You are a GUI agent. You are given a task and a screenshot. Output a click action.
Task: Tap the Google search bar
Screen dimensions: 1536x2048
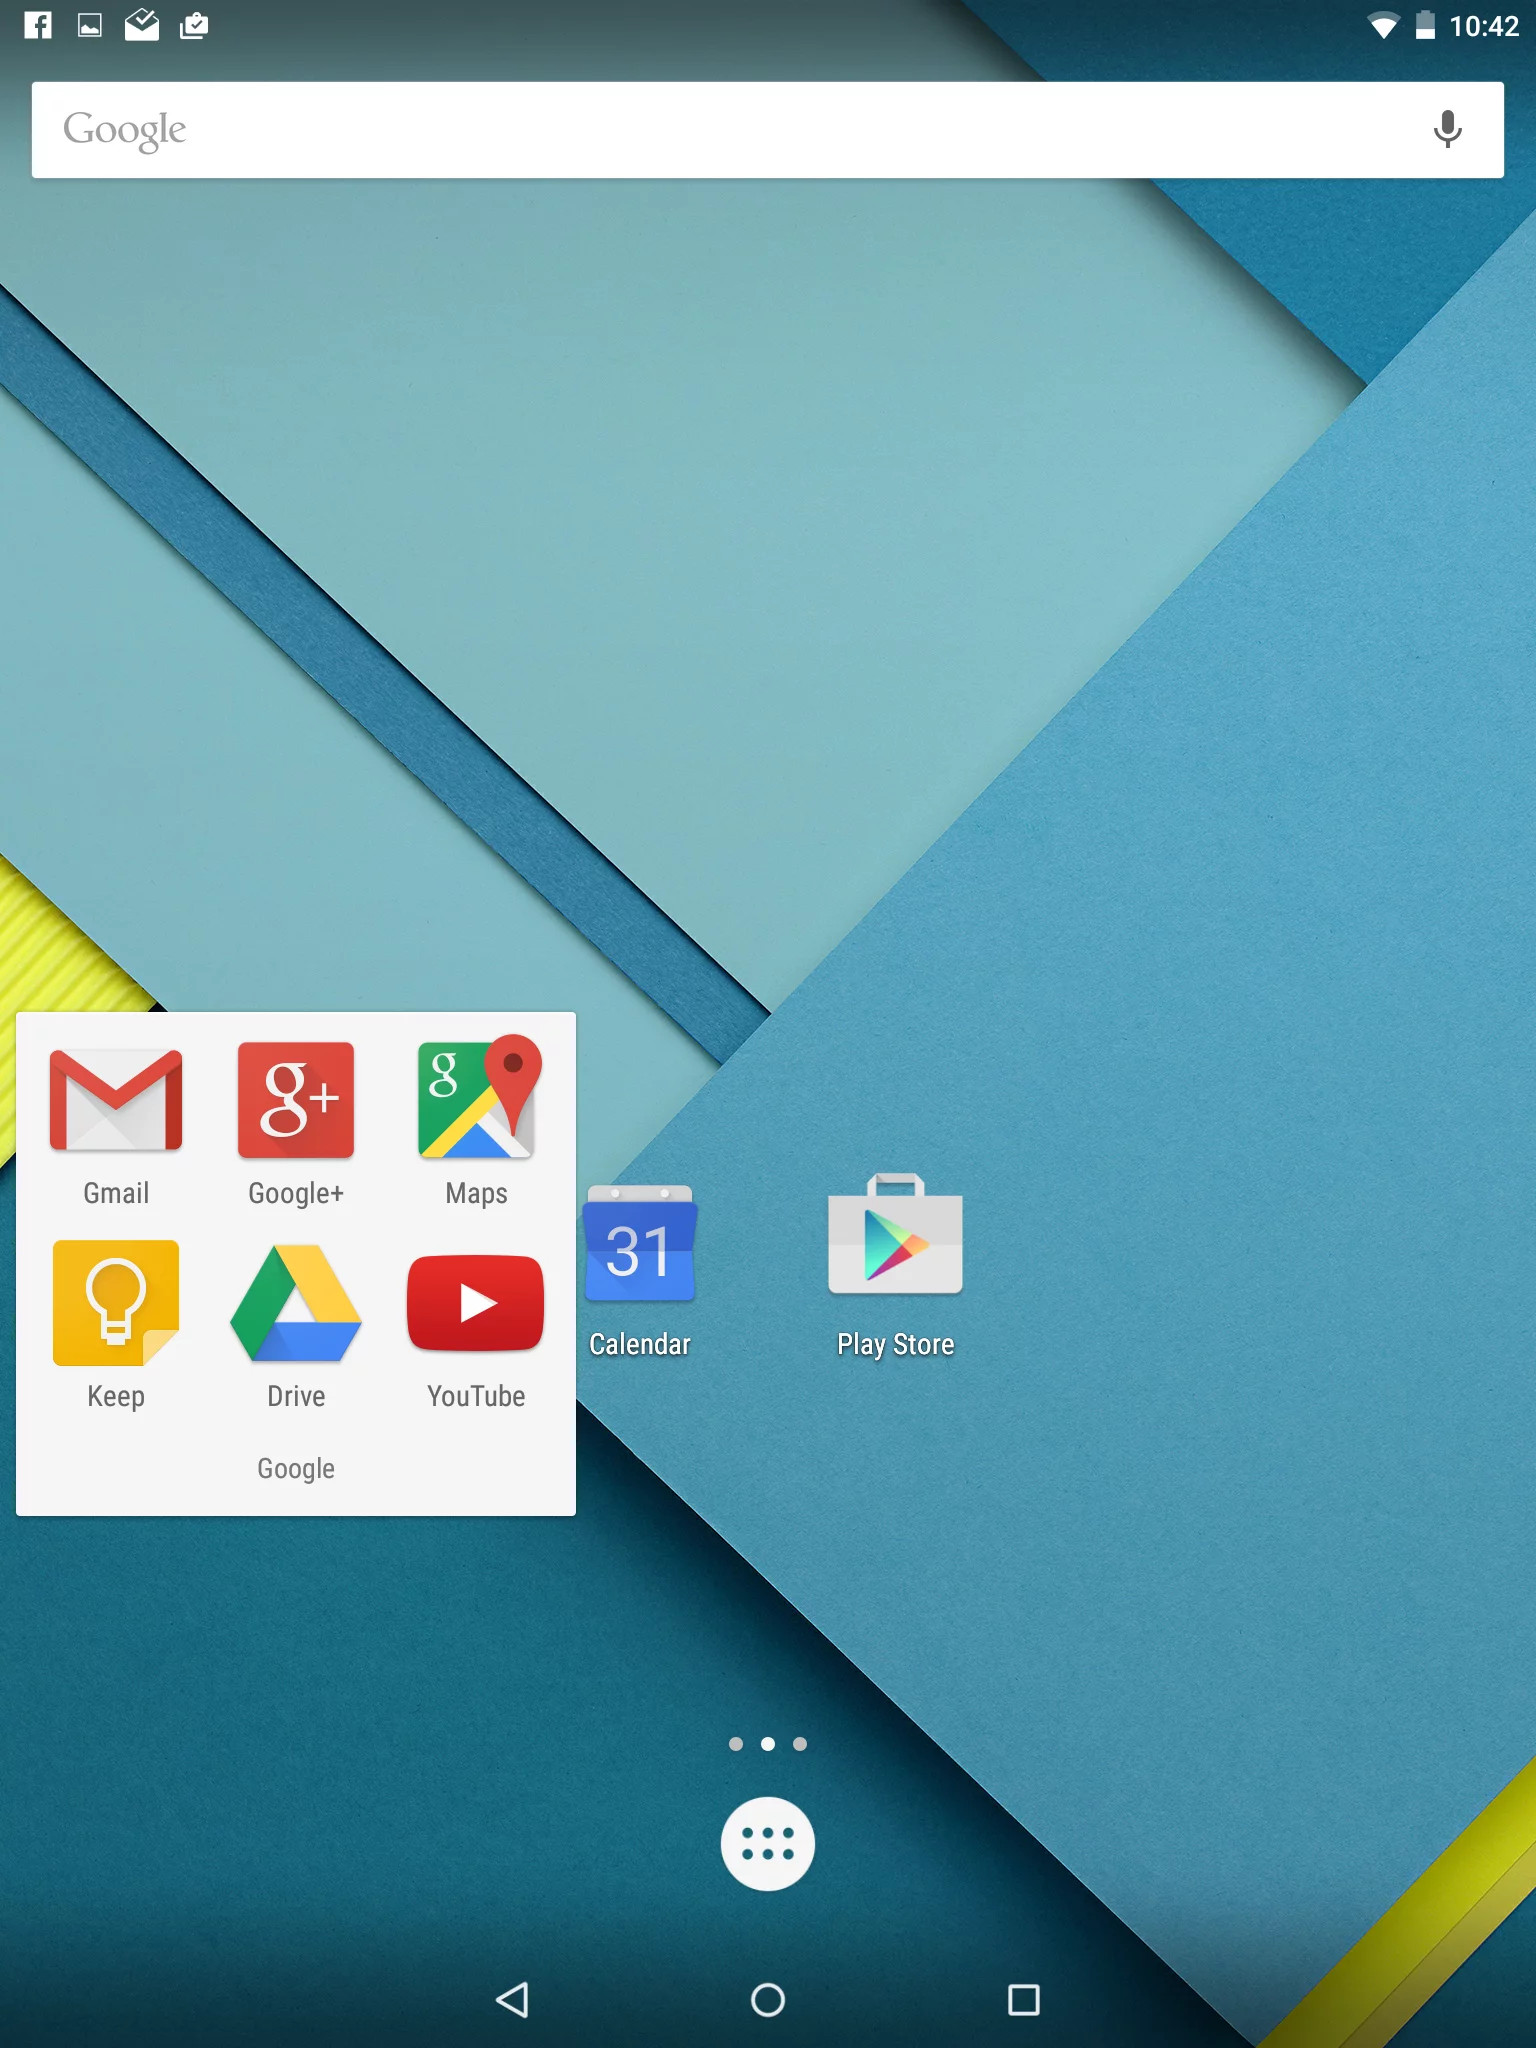[768, 130]
